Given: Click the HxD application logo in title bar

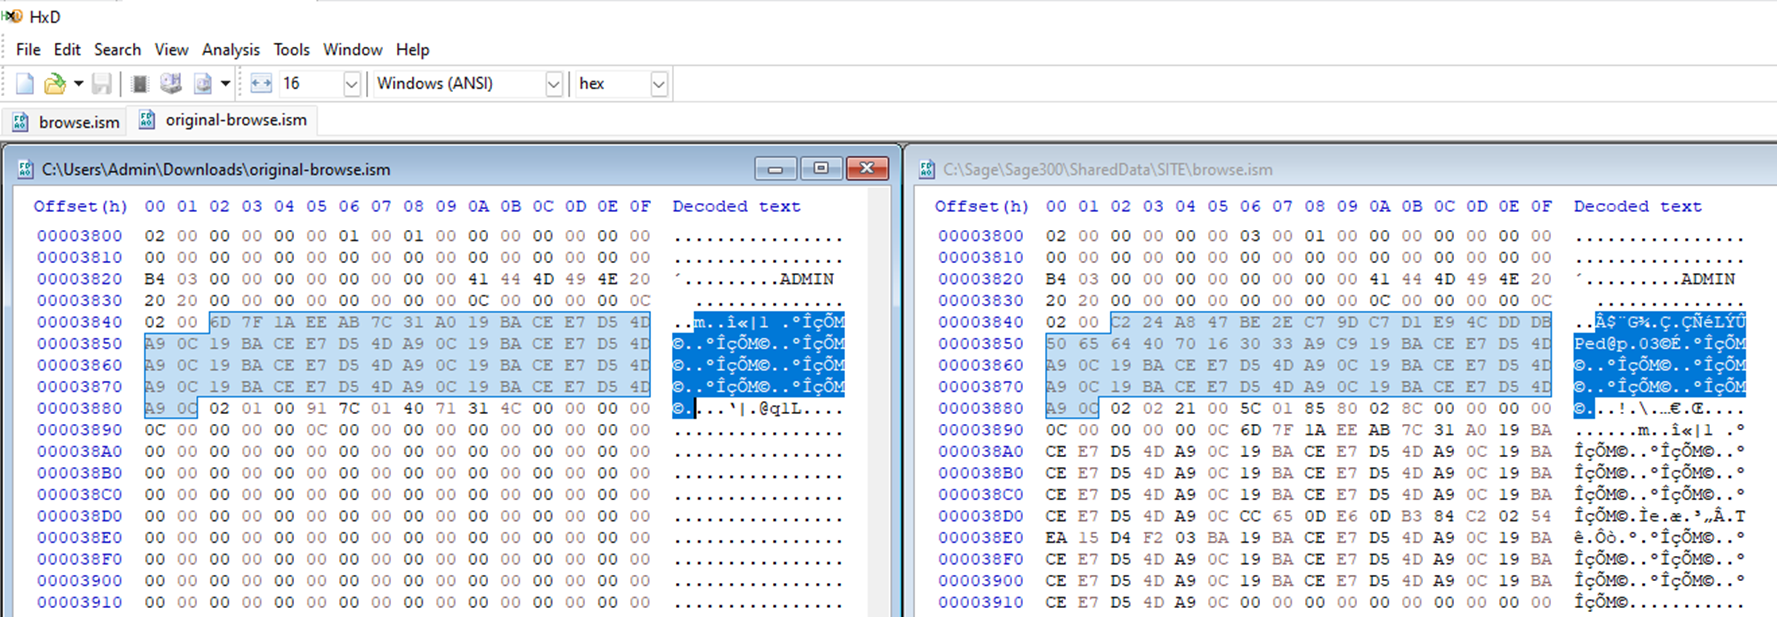Looking at the screenshot, I should [12, 16].
